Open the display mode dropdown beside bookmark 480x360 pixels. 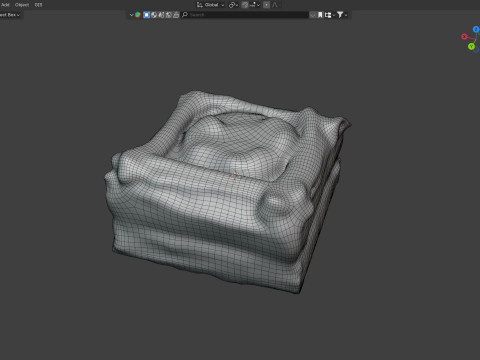tap(329, 15)
